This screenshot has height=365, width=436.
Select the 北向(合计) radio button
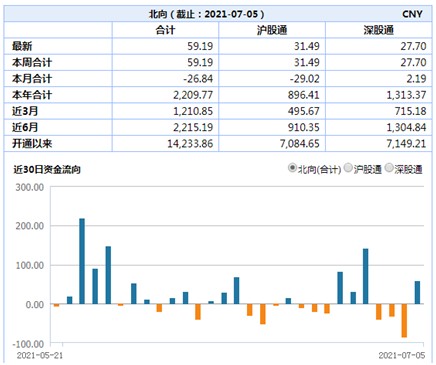point(292,168)
